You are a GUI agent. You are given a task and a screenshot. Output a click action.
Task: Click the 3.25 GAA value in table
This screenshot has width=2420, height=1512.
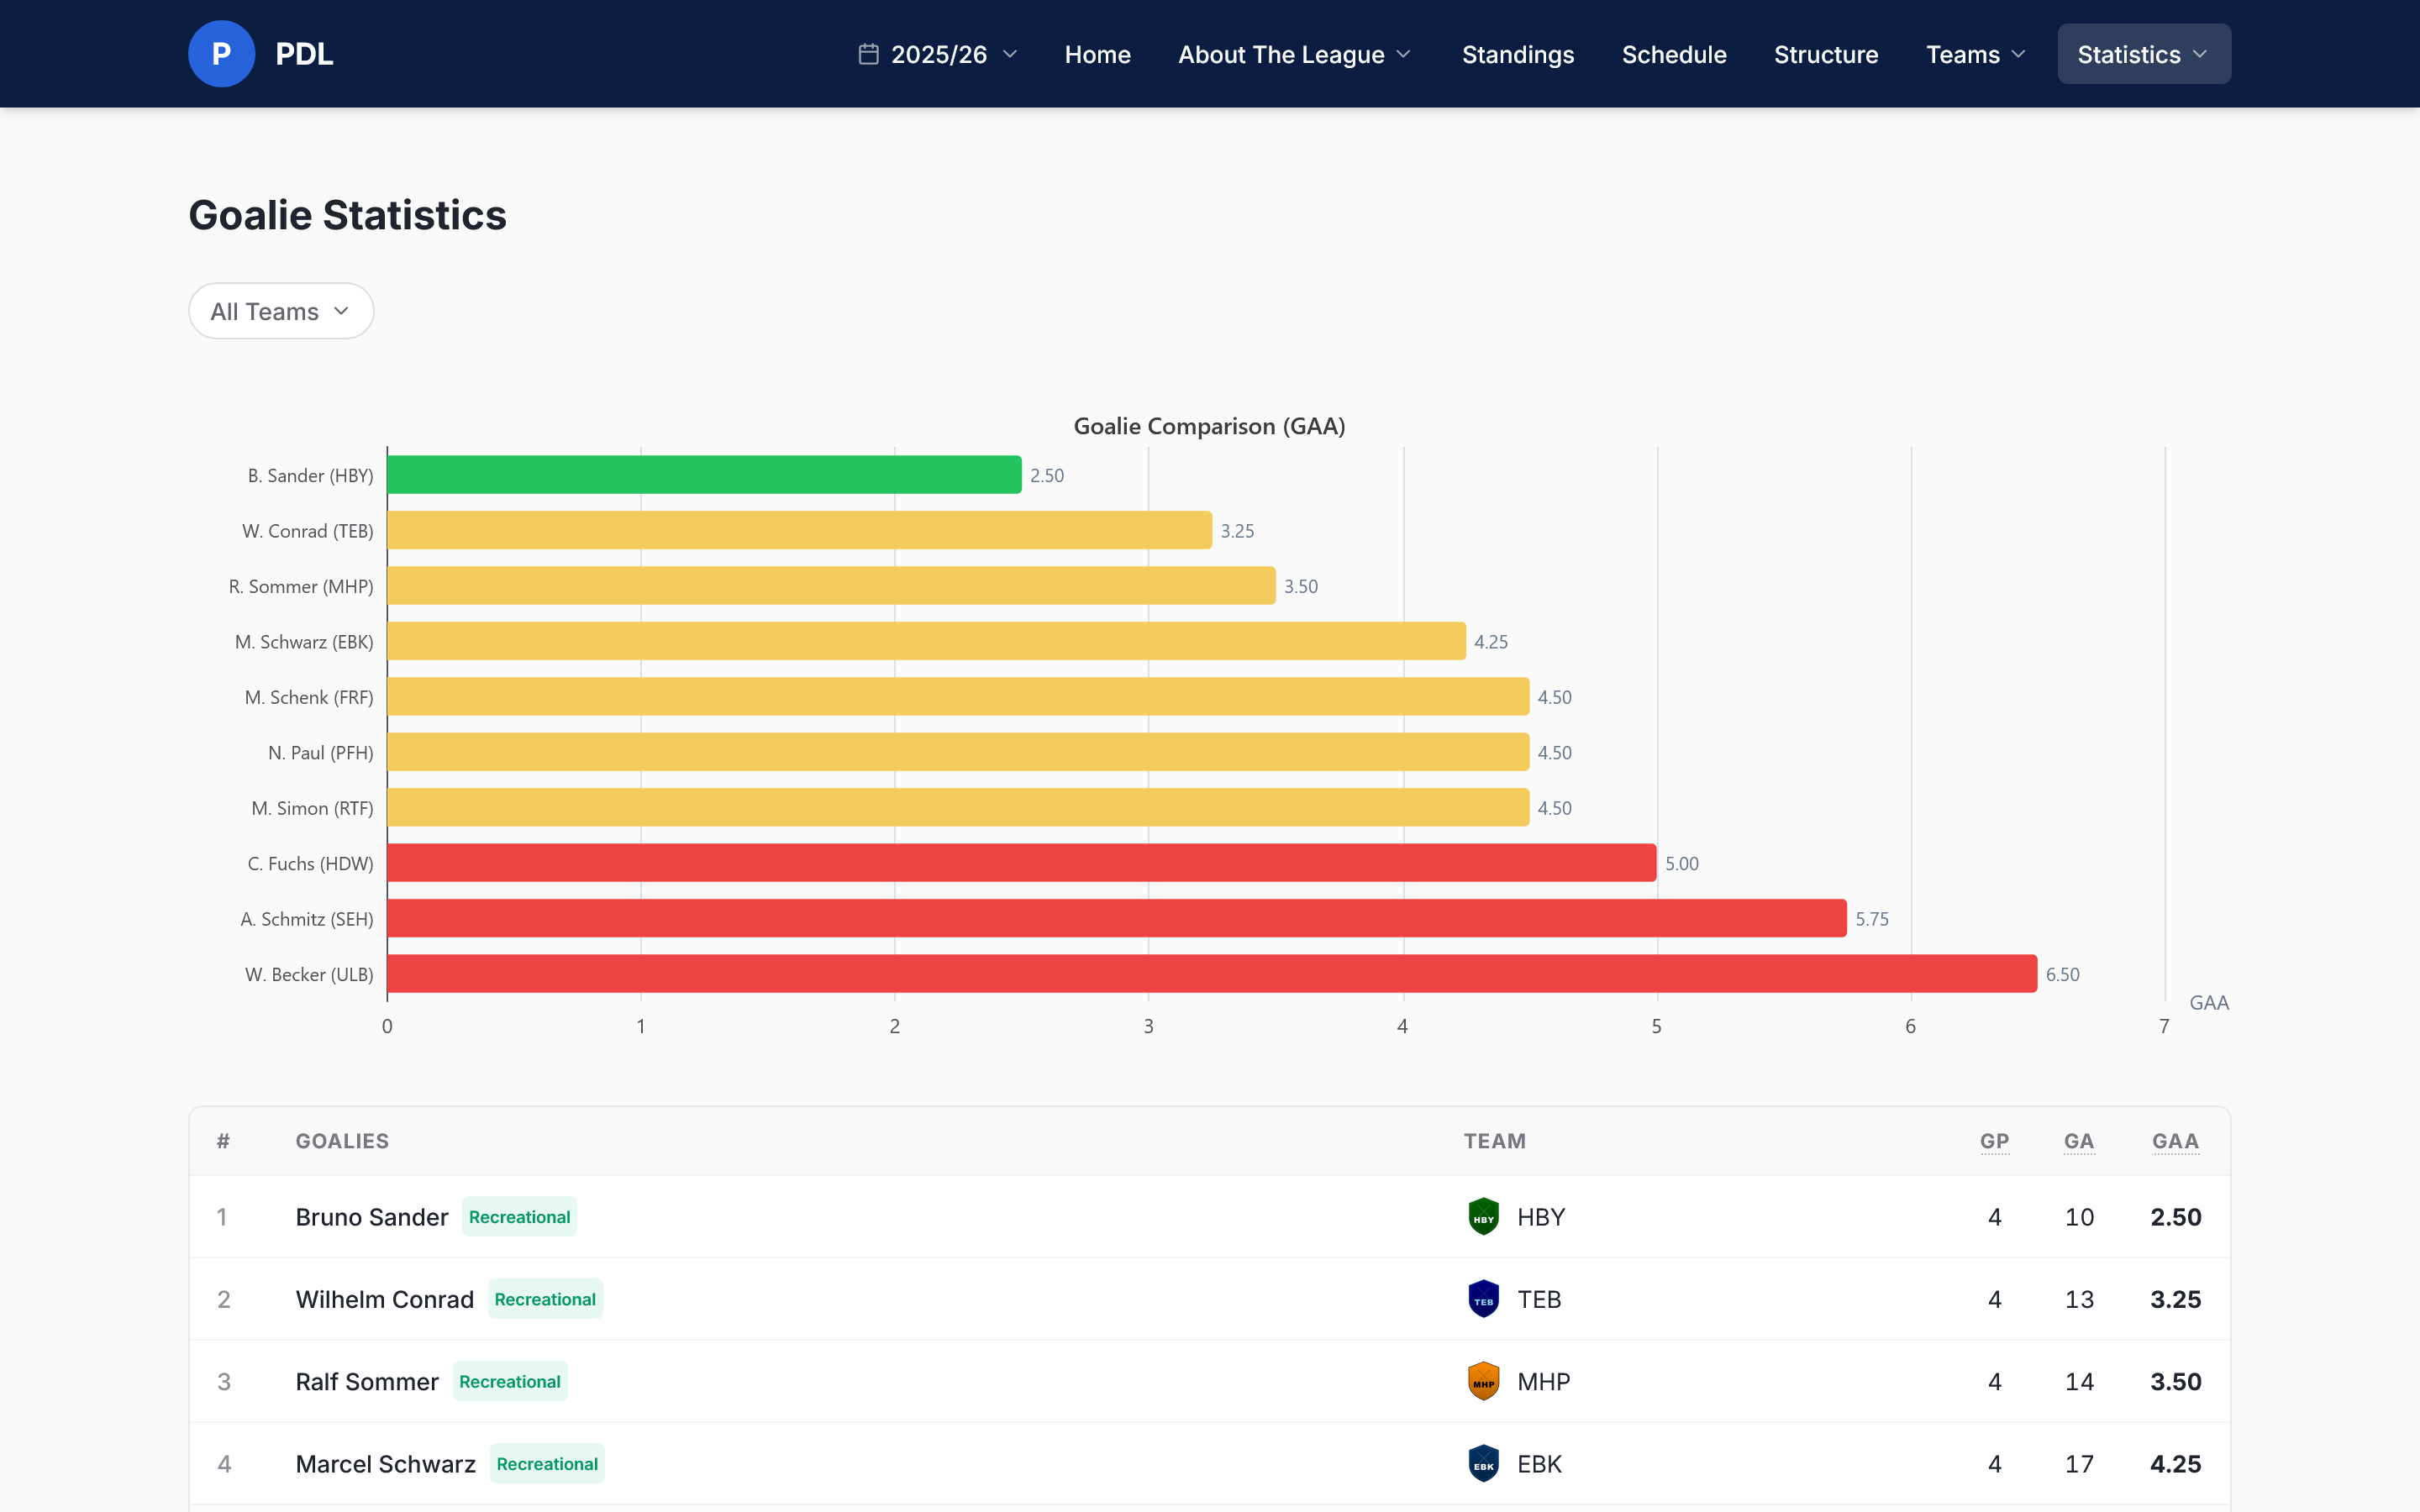(x=2175, y=1299)
